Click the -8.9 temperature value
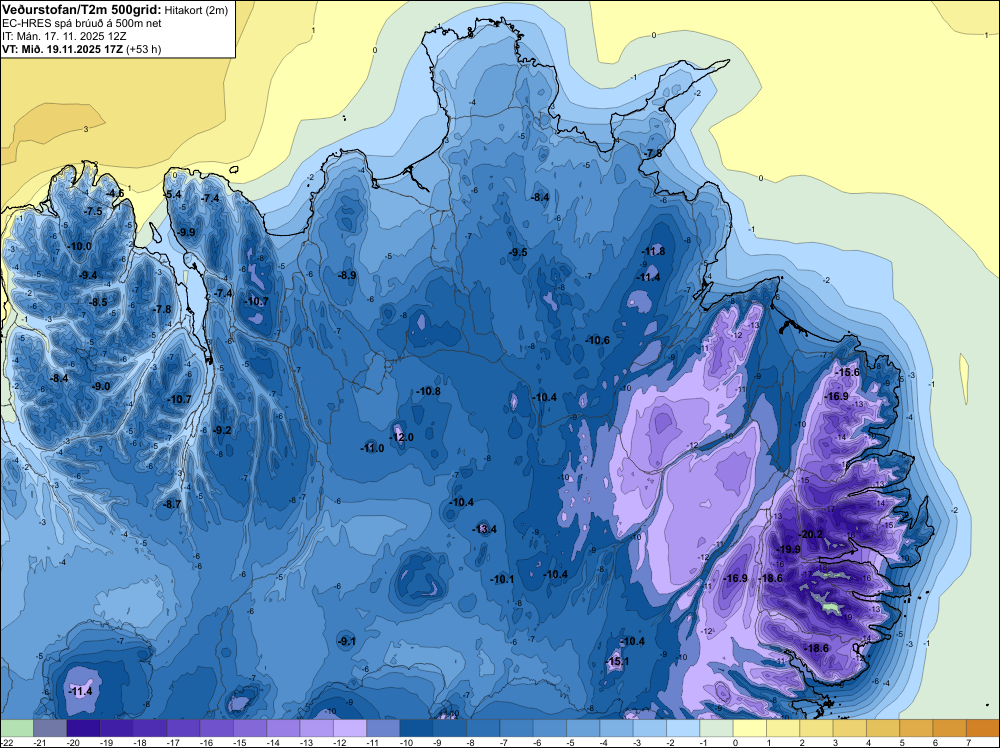 [346, 275]
